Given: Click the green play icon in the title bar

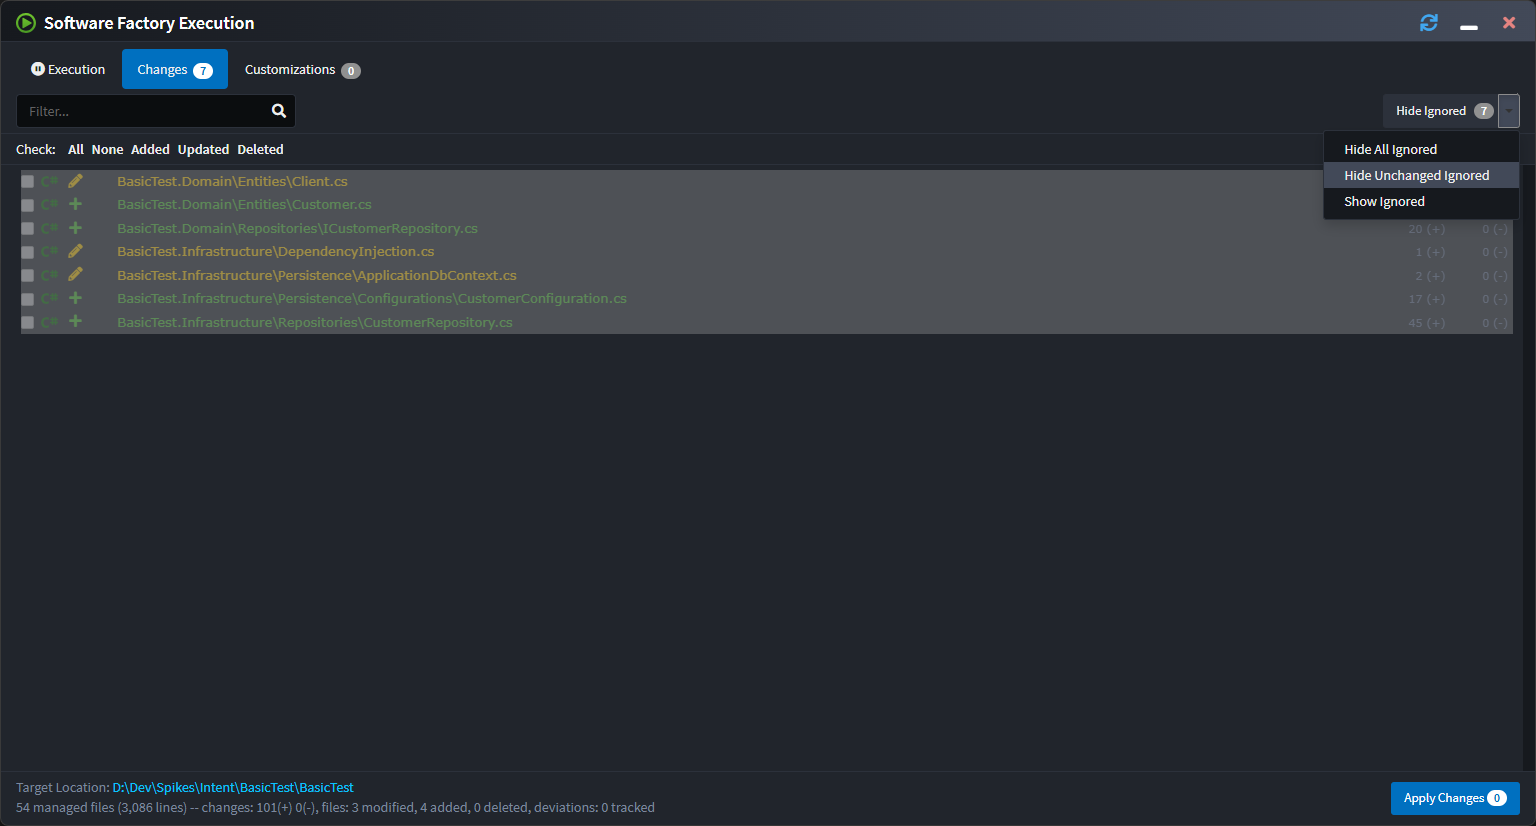Looking at the screenshot, I should click(x=26, y=22).
